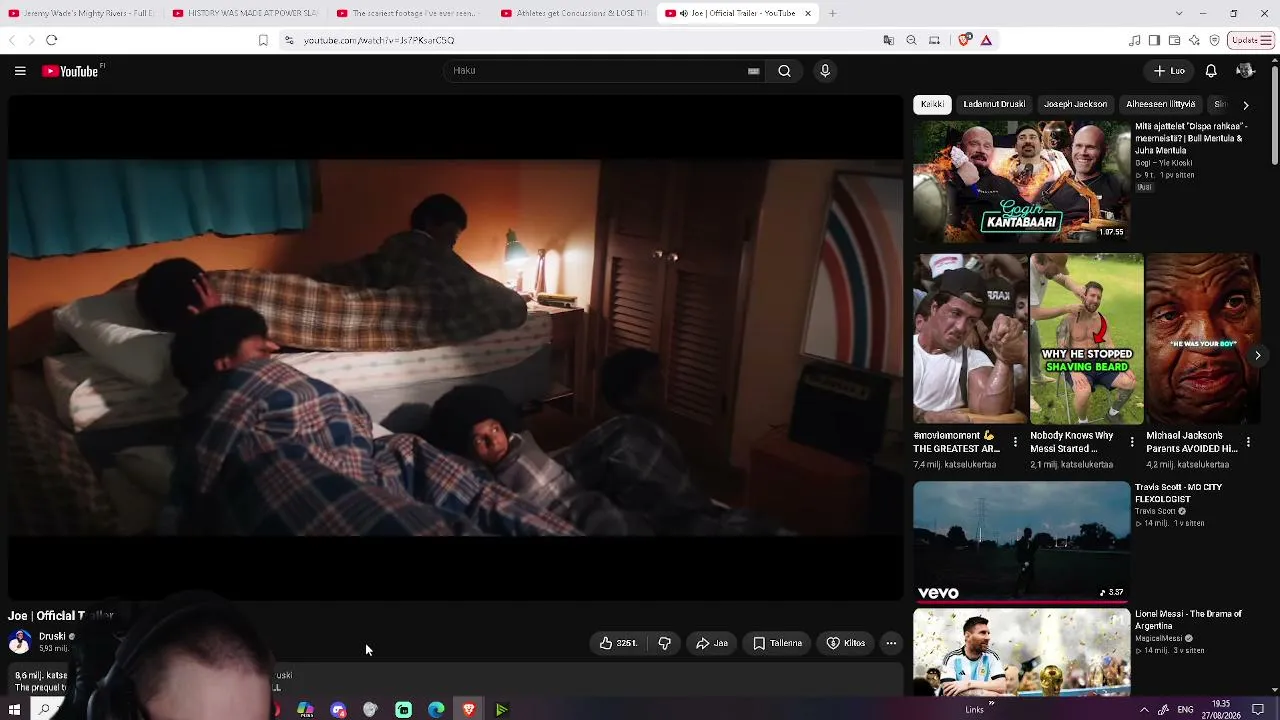The width and height of the screenshot is (1280, 720).
Task: Open new browser tab
Action: click(832, 13)
